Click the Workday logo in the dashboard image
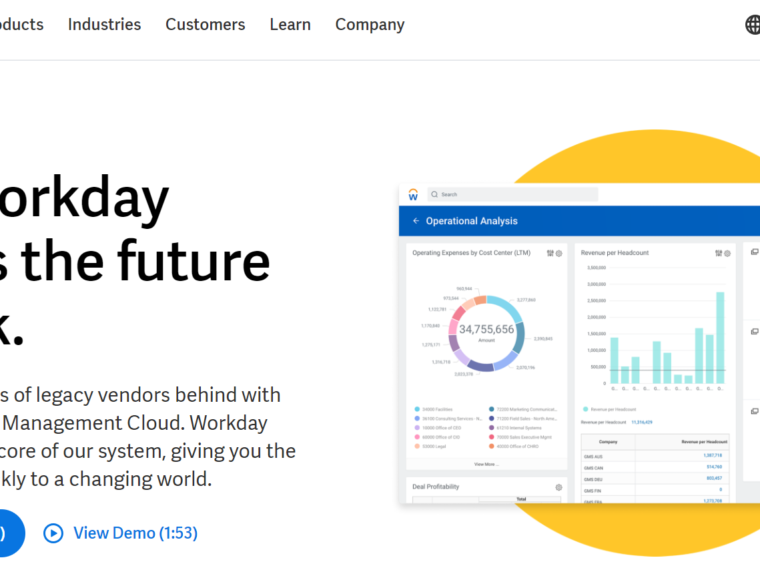 pyautogui.click(x=413, y=194)
